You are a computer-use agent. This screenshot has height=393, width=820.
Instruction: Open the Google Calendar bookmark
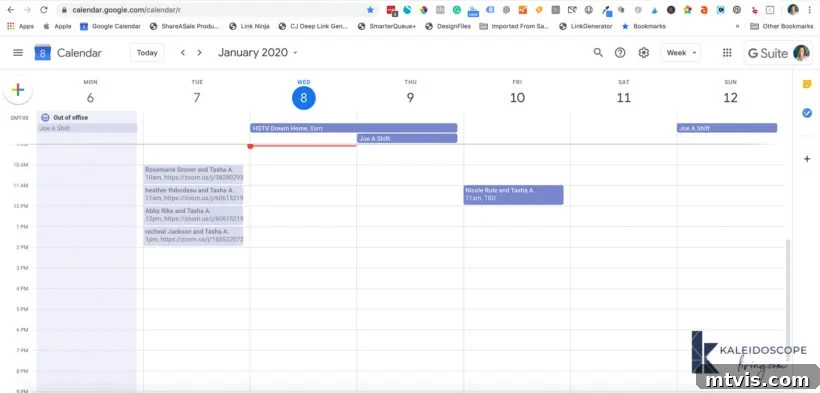110,26
